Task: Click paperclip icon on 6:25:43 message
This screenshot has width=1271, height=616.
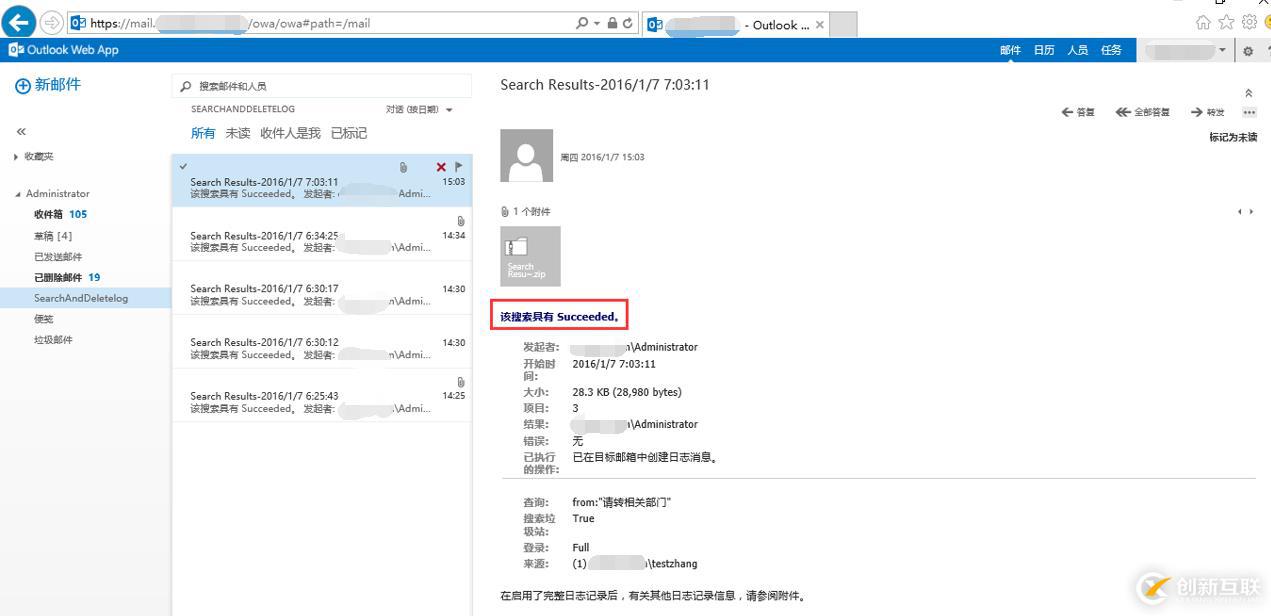Action: (x=461, y=382)
